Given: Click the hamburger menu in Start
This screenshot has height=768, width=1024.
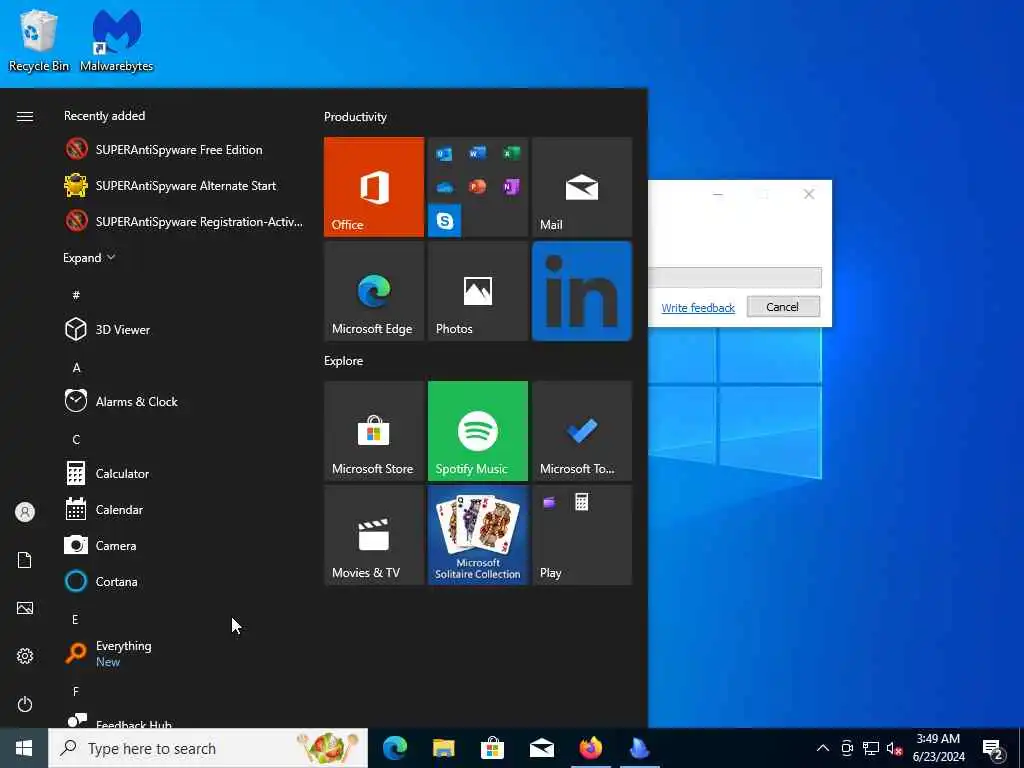Looking at the screenshot, I should click(x=25, y=116).
